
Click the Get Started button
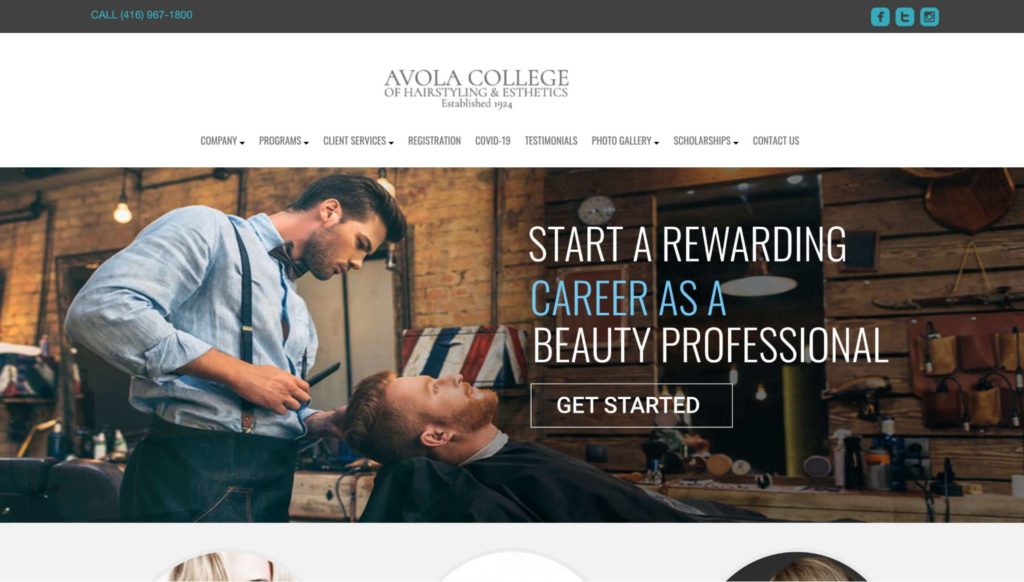(631, 405)
